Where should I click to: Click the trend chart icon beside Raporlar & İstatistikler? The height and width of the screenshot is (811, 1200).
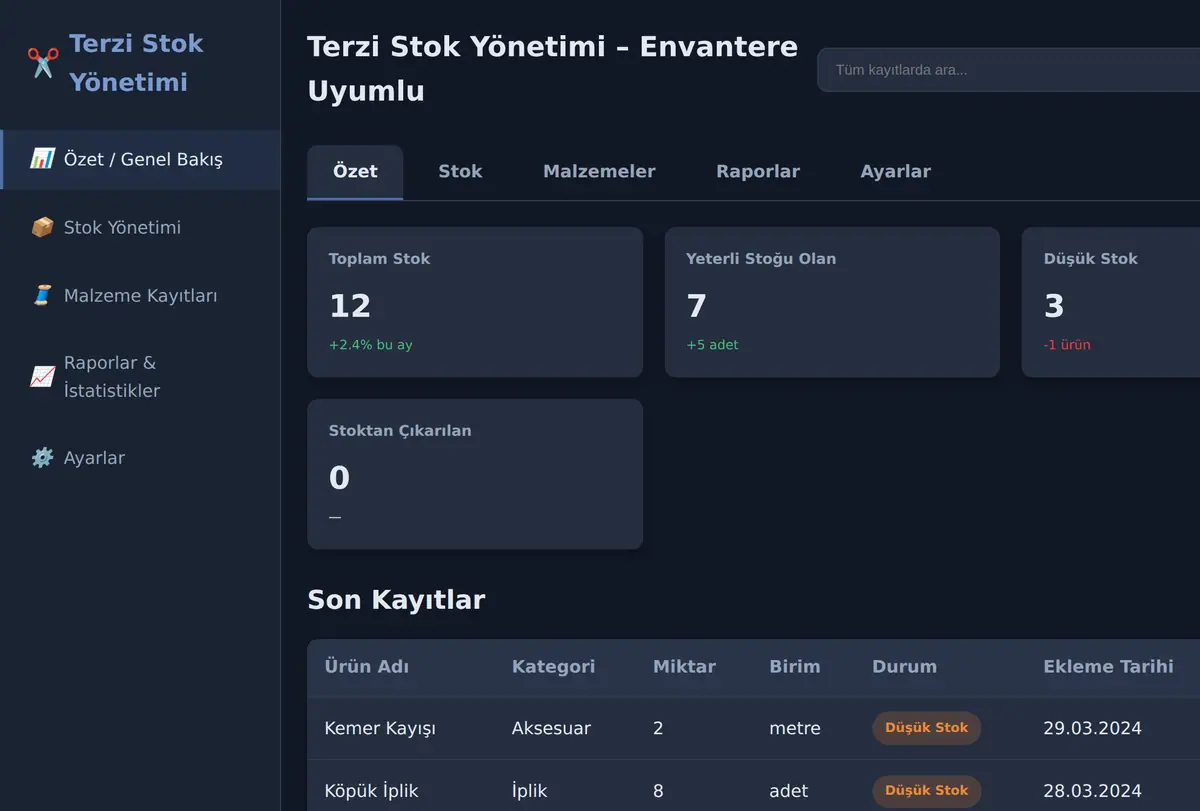click(x=42, y=377)
